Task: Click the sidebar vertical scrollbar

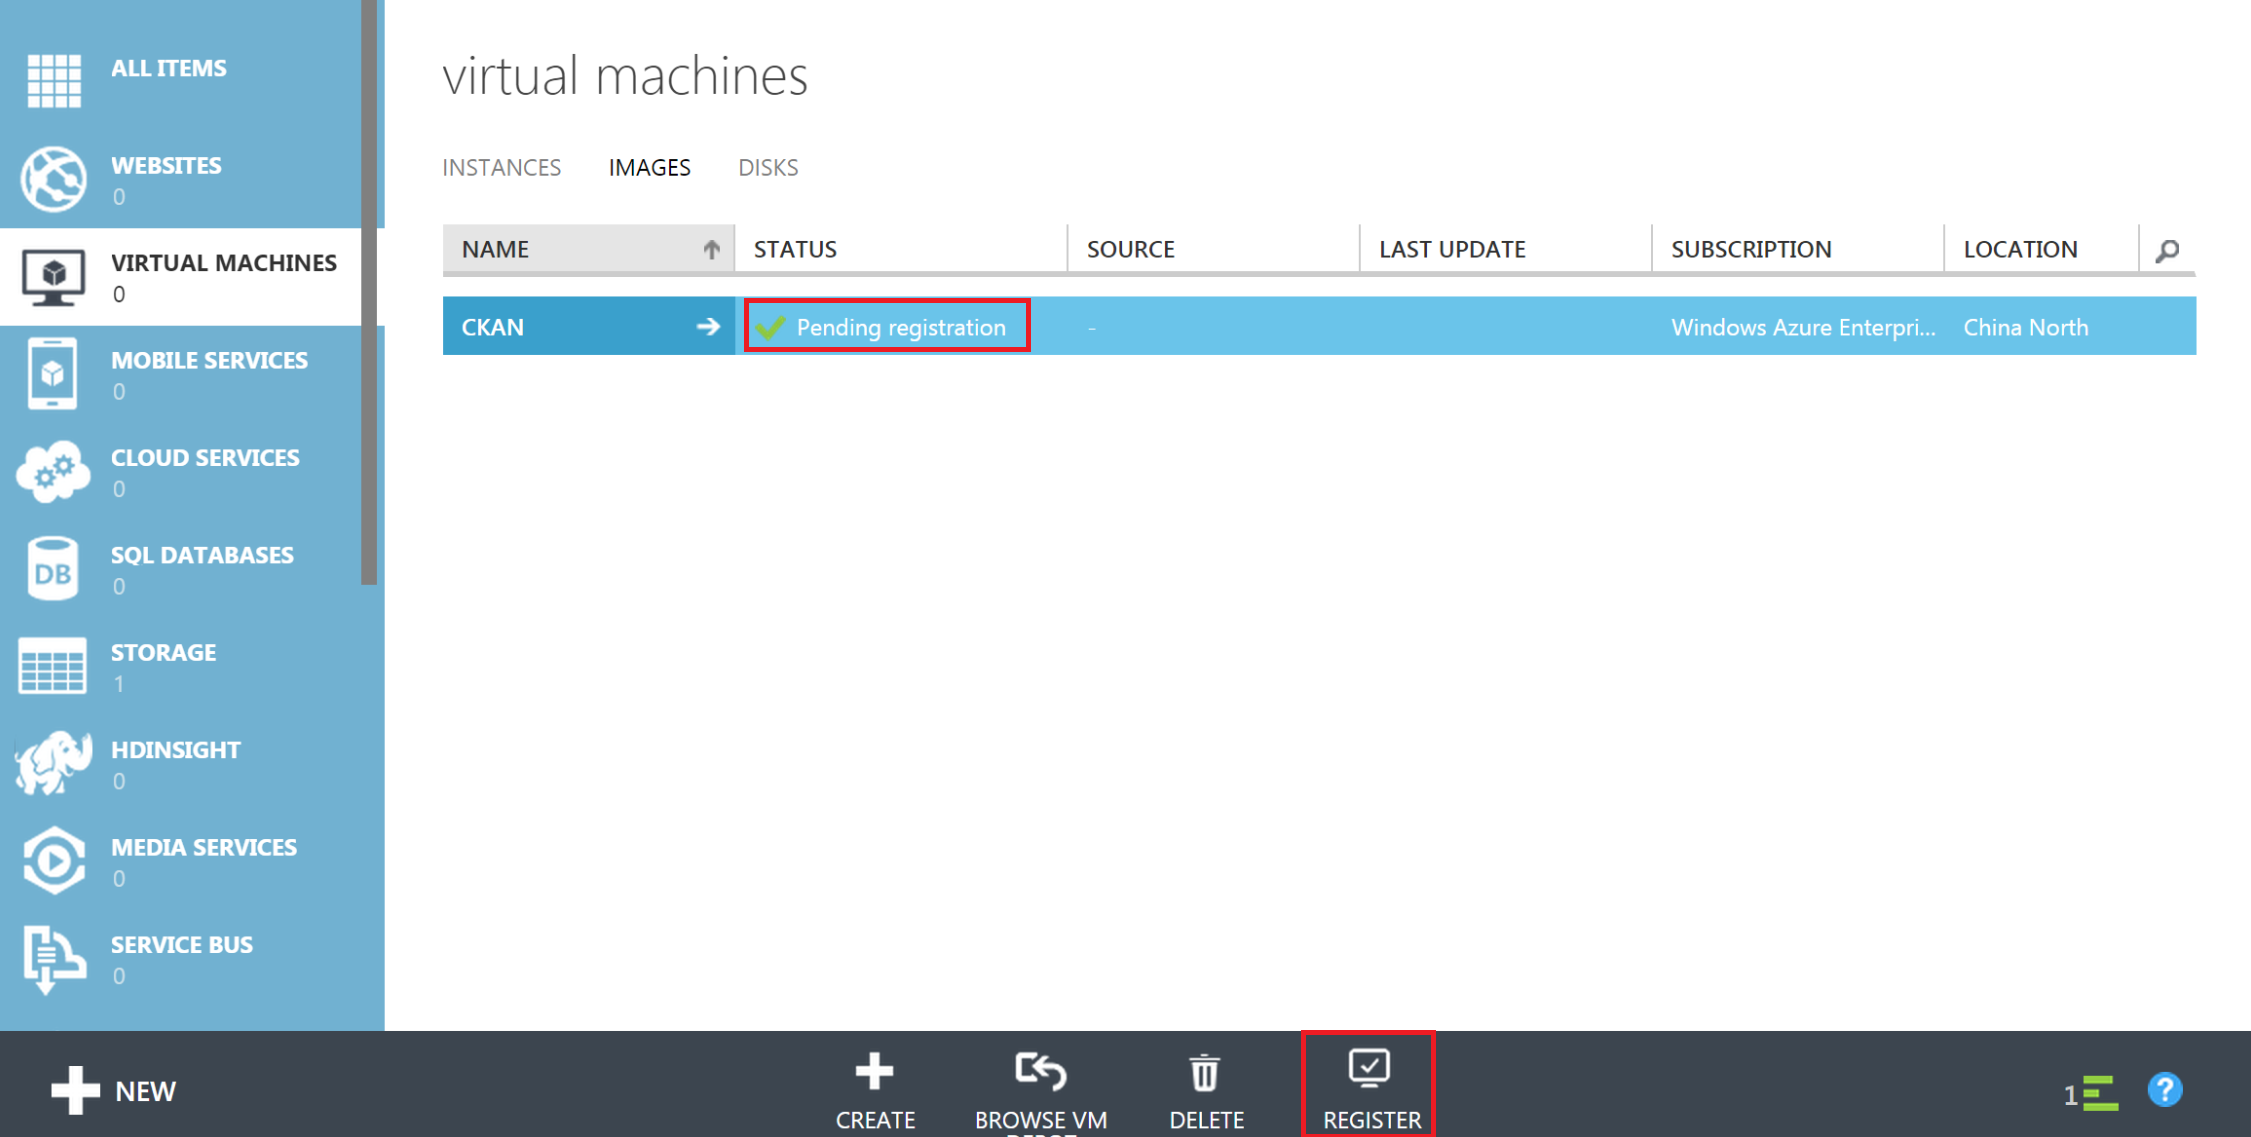Action: coord(369,300)
